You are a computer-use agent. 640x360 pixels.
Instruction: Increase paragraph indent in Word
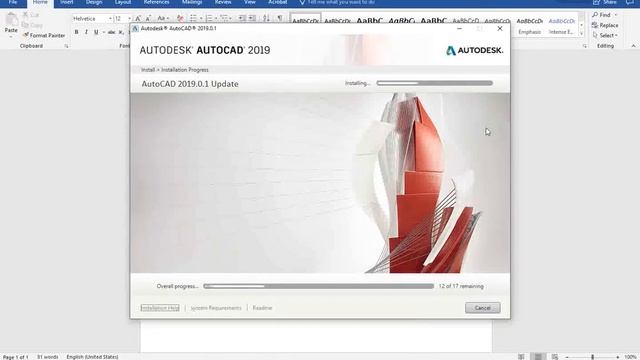tap(253, 18)
